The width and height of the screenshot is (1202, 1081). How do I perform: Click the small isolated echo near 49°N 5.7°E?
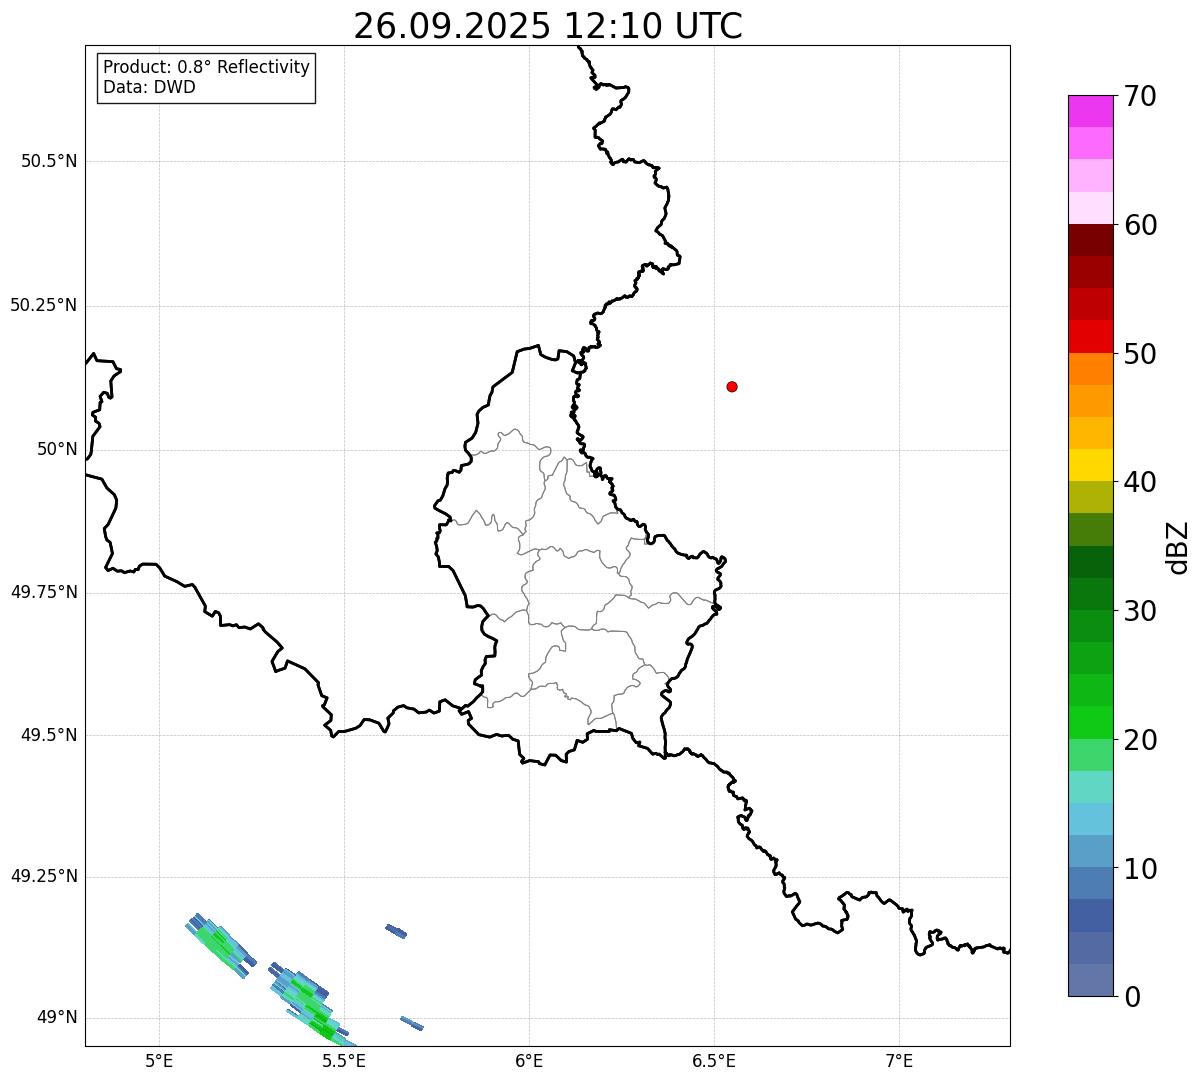pyautogui.click(x=411, y=1023)
